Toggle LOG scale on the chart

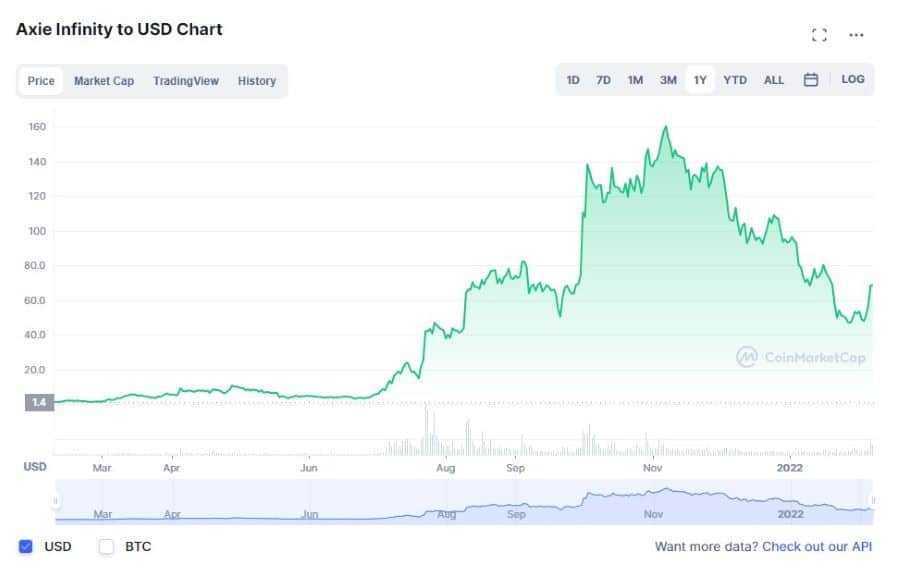pos(853,79)
